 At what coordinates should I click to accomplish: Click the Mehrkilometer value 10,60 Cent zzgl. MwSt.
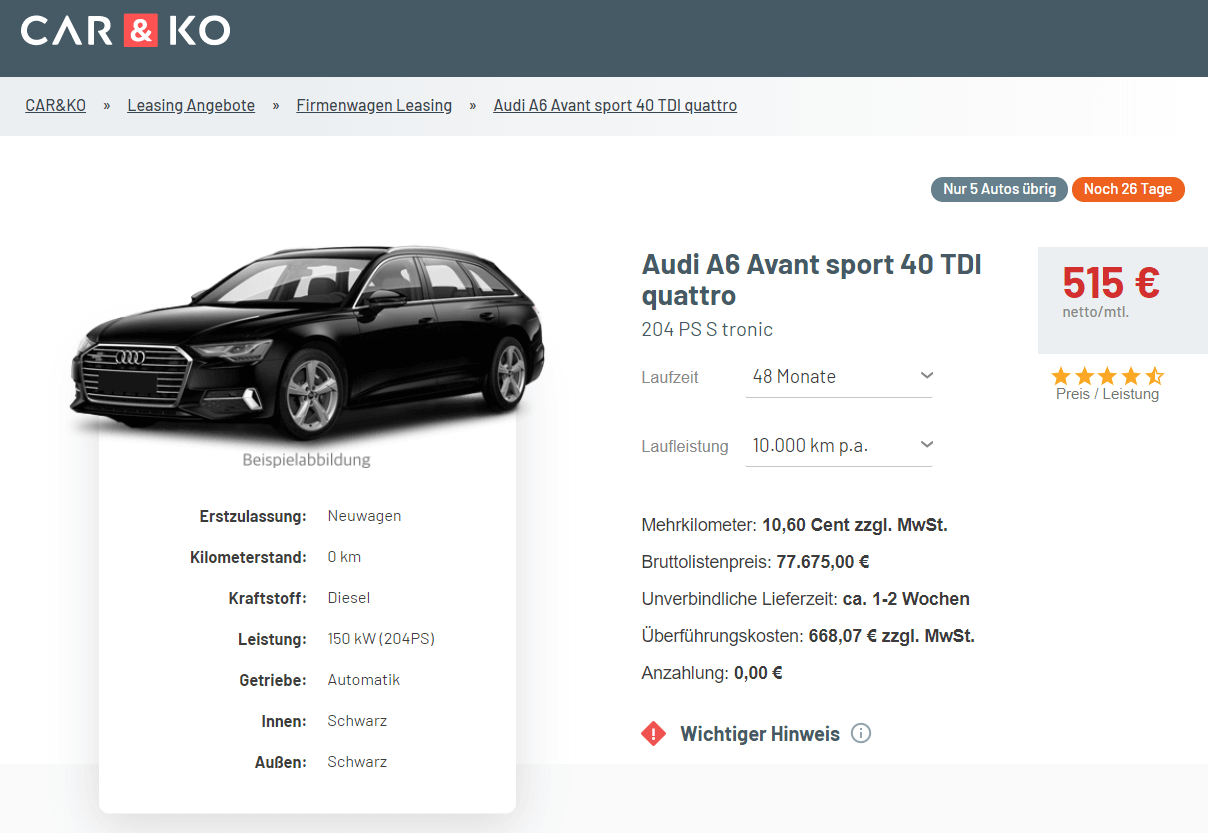pyautogui.click(x=855, y=525)
